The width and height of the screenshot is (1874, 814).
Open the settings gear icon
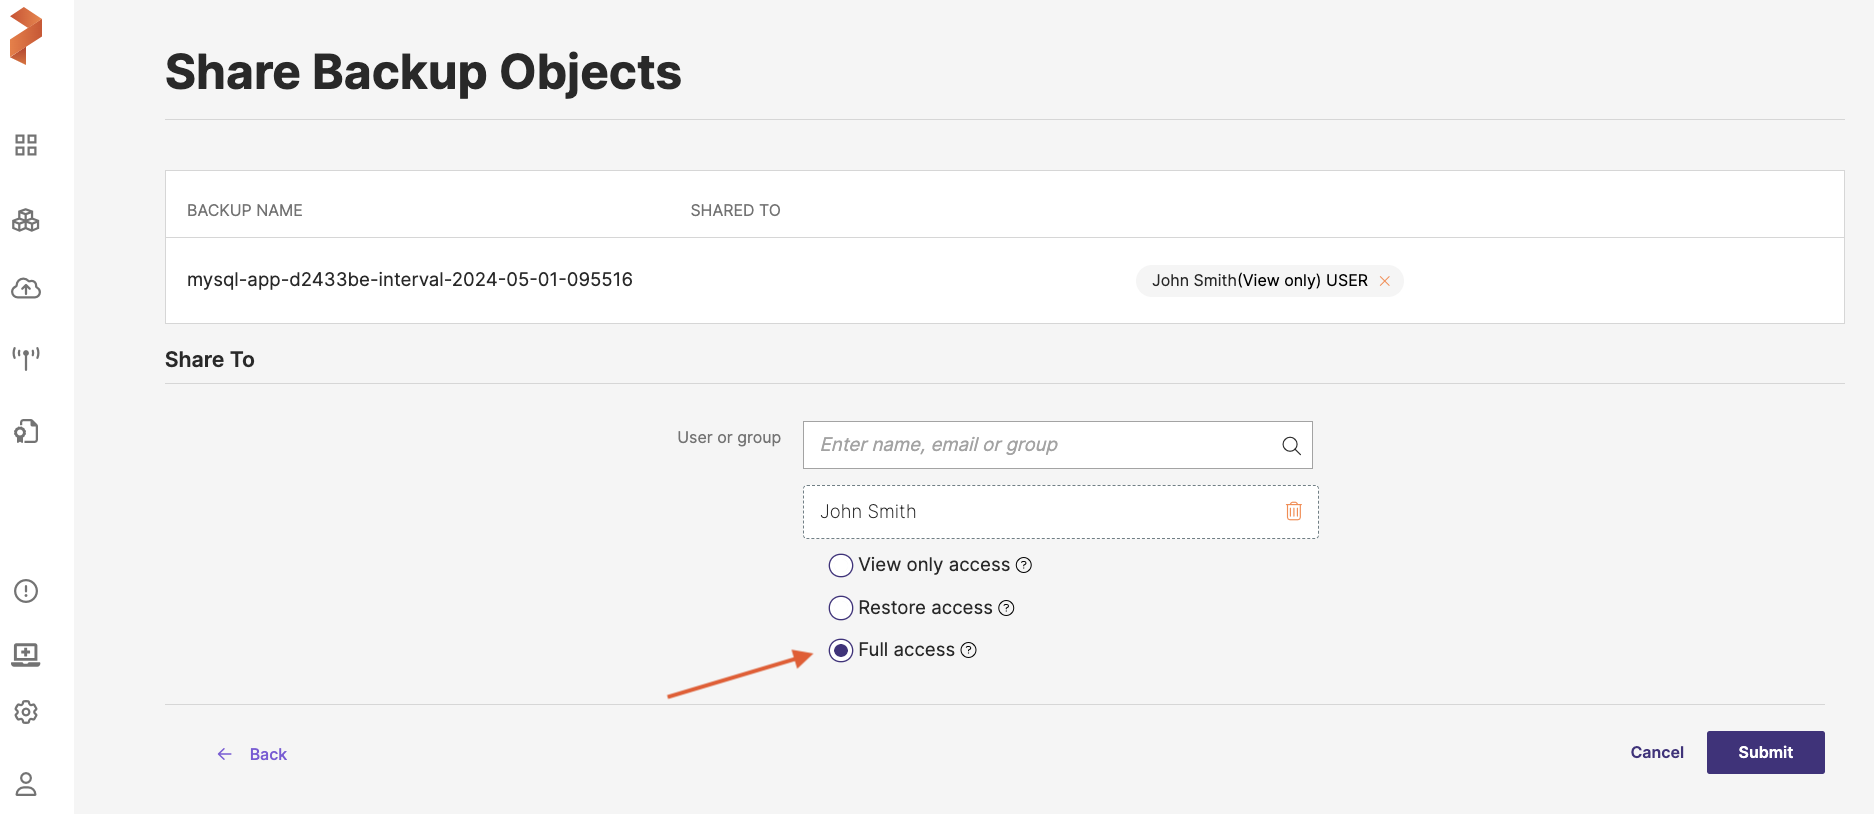pyautogui.click(x=26, y=712)
